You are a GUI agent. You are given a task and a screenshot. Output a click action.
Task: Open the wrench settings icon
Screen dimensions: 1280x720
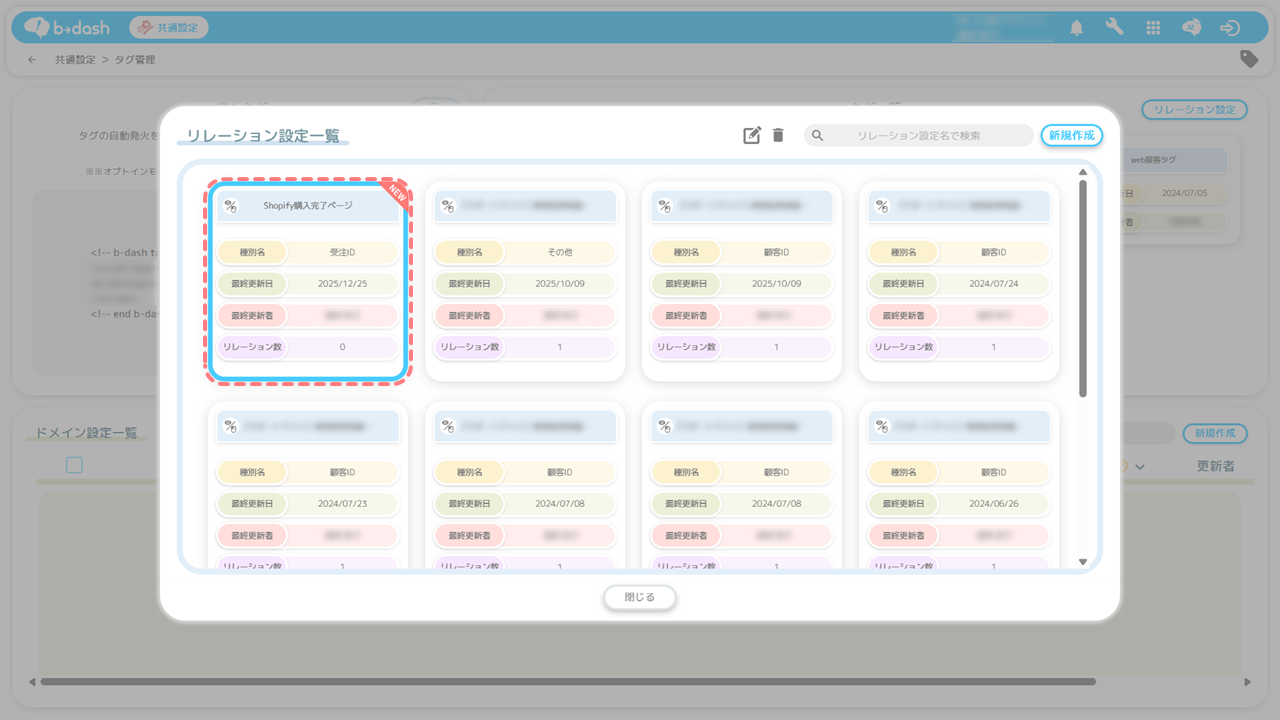(1114, 28)
